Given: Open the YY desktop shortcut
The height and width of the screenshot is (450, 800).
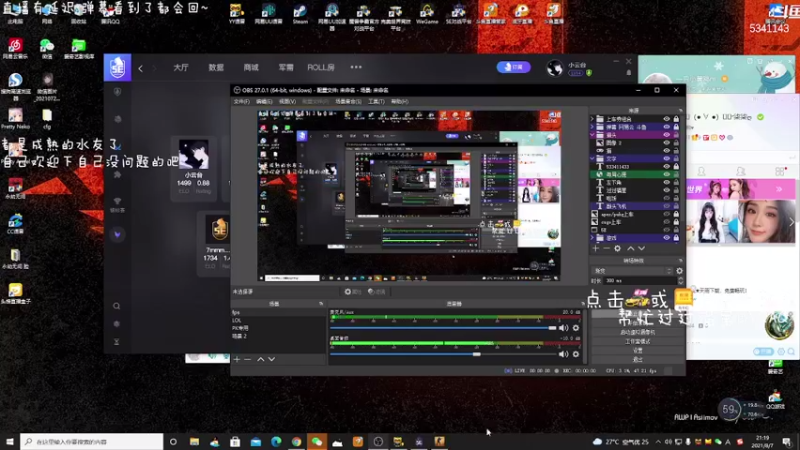Looking at the screenshot, I should [x=237, y=13].
